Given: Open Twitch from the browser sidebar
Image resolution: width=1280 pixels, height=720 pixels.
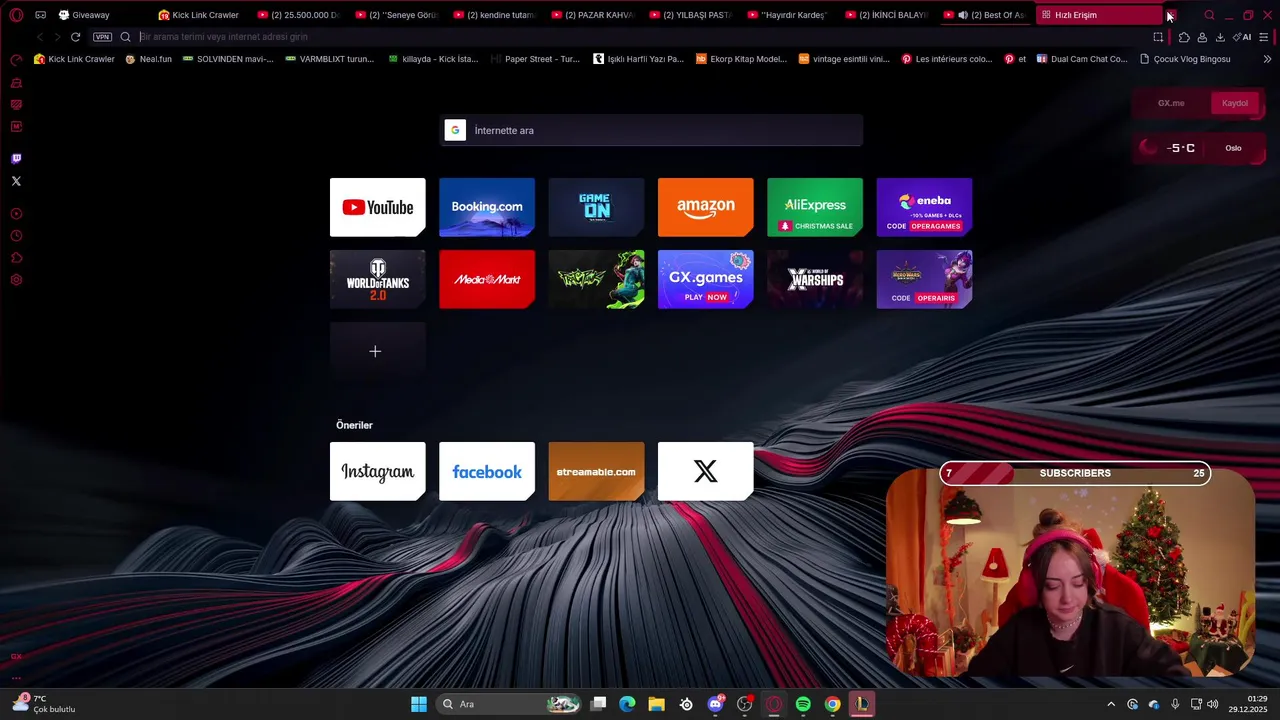Looking at the screenshot, I should coord(16,158).
